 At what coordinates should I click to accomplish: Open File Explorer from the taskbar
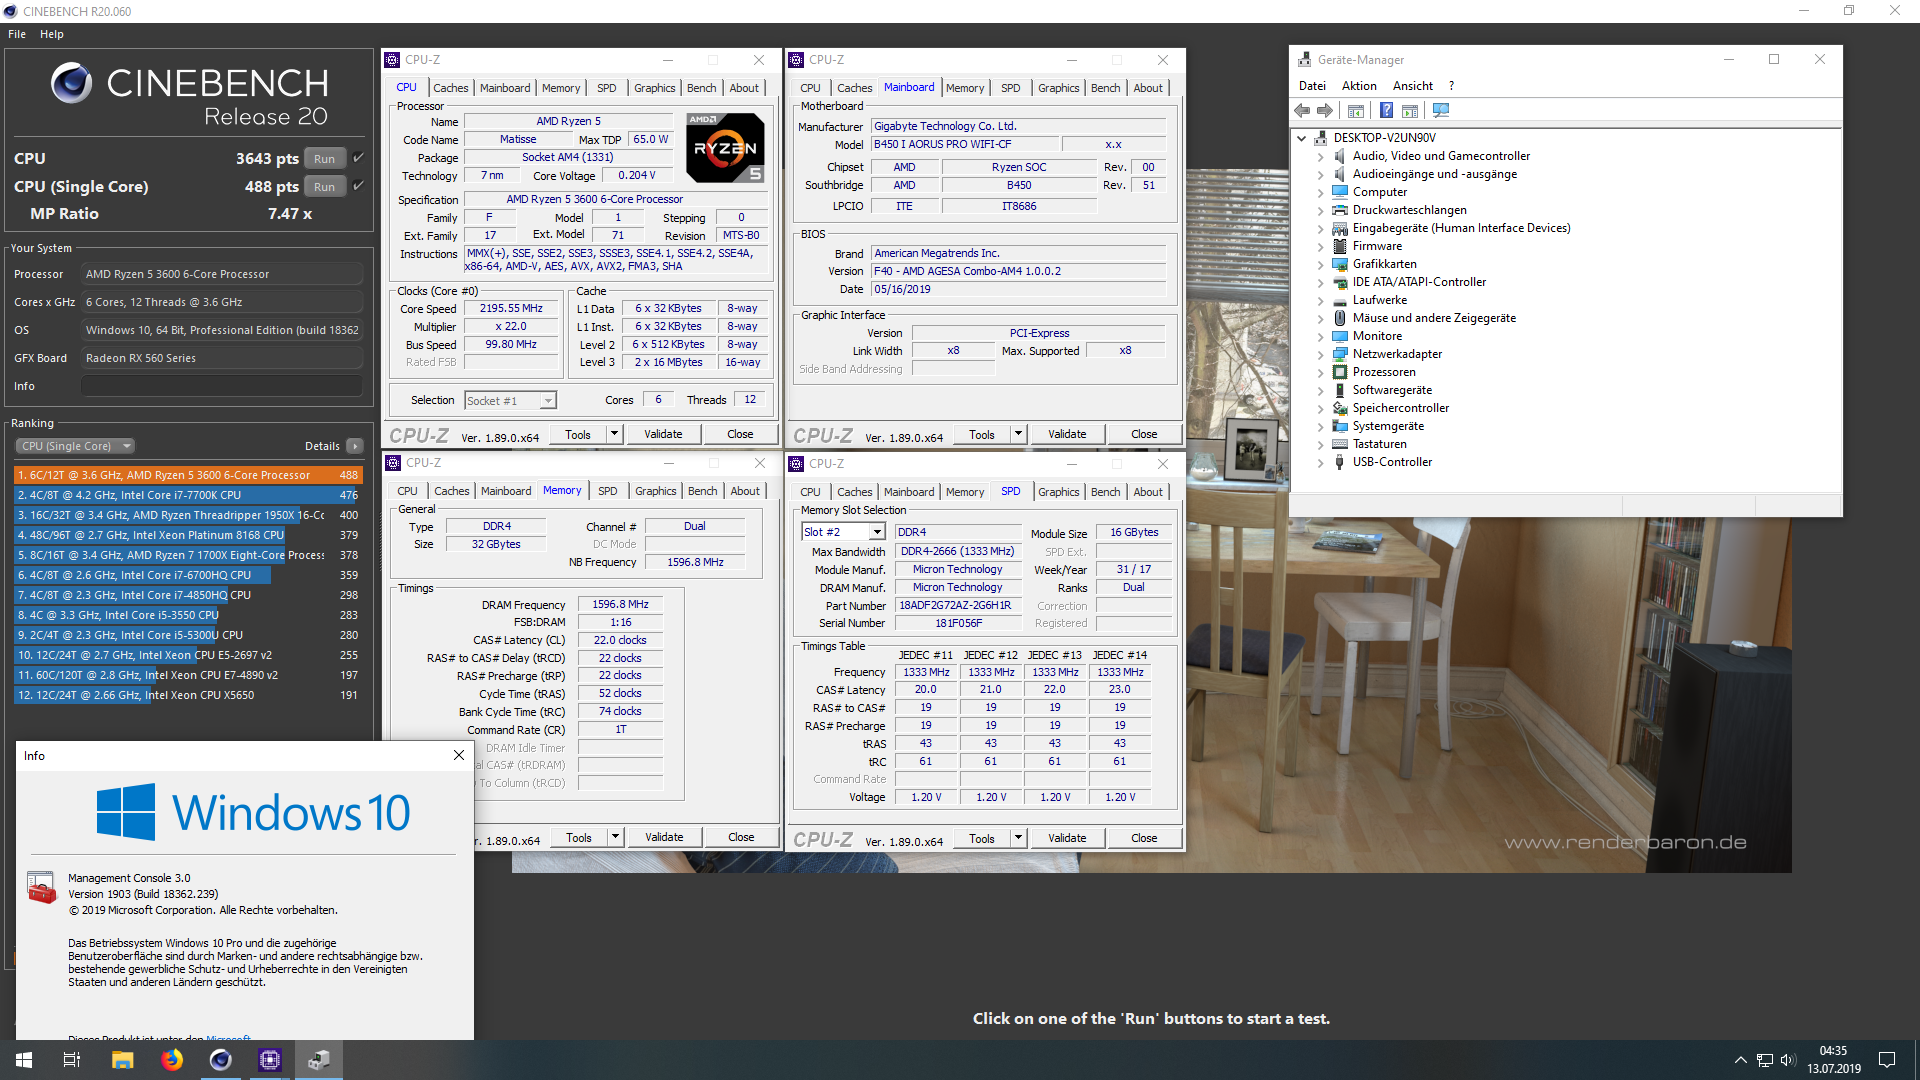(122, 1060)
